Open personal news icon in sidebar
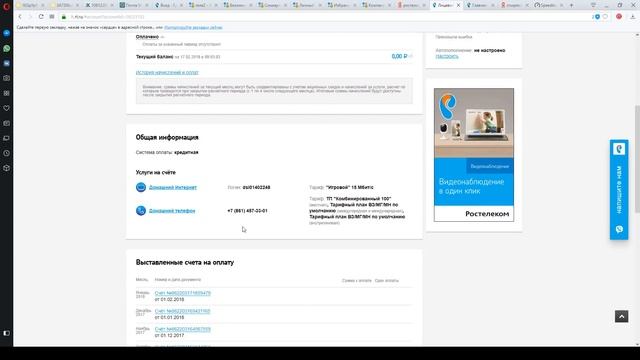Screen dimensions: 640x360 (x=7, y=123)
